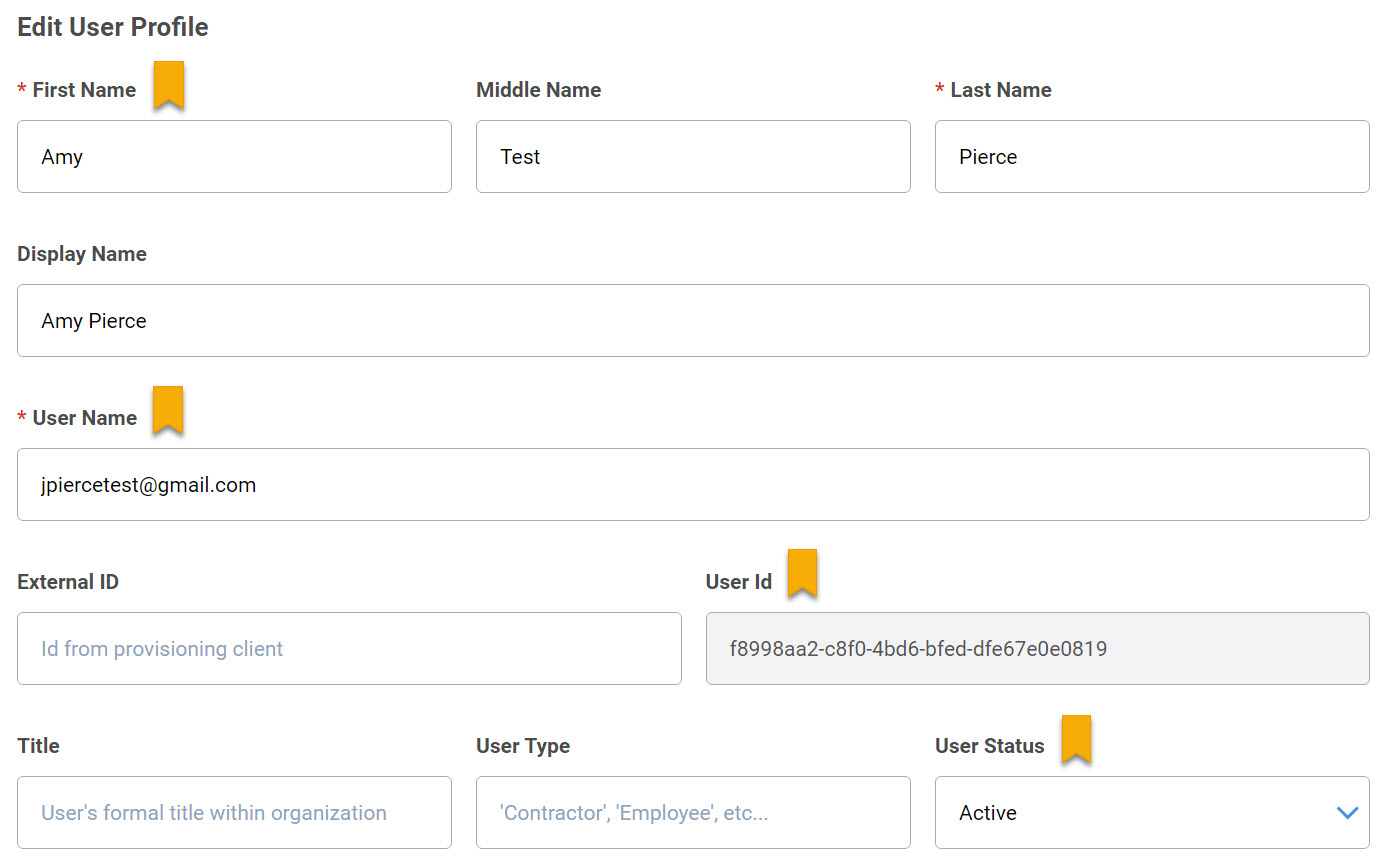1385x863 pixels.
Task: Click the "Edit User Profile" heading
Action: coord(113,27)
